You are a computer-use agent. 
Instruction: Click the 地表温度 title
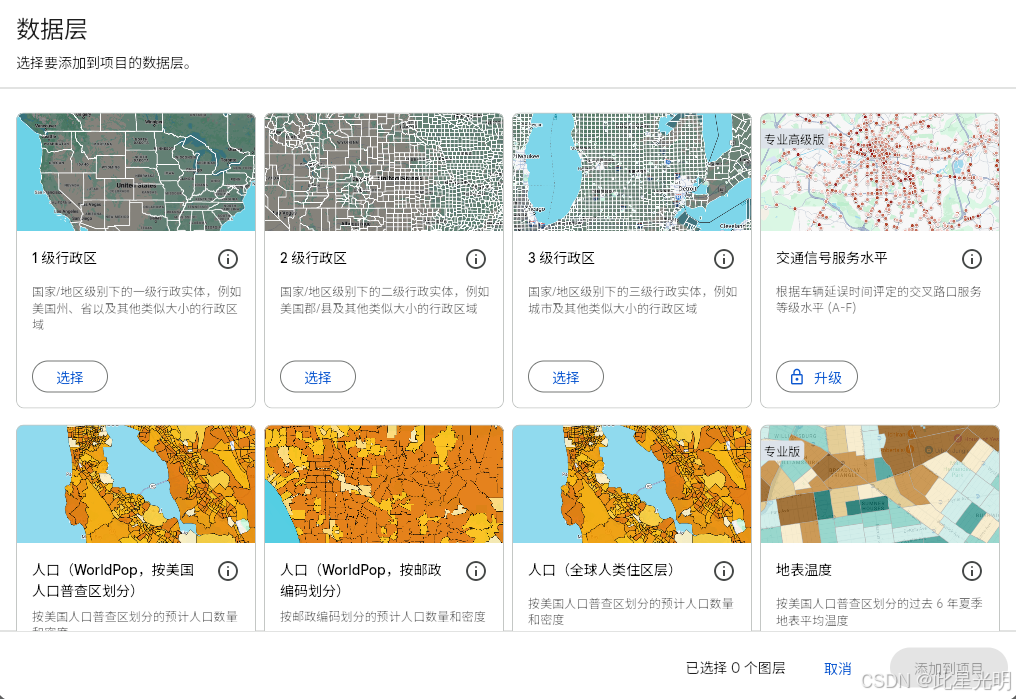(x=803, y=570)
